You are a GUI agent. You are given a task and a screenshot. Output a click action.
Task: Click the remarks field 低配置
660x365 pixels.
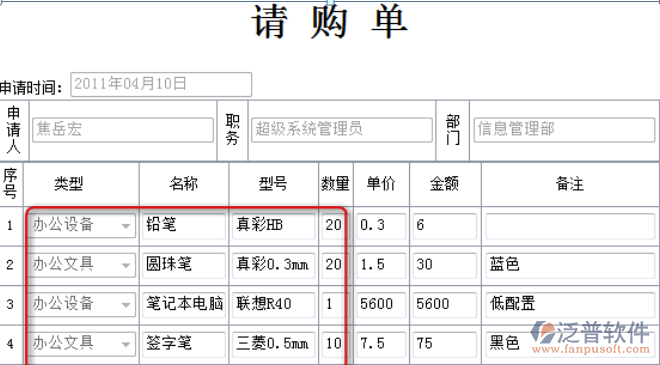570,304
